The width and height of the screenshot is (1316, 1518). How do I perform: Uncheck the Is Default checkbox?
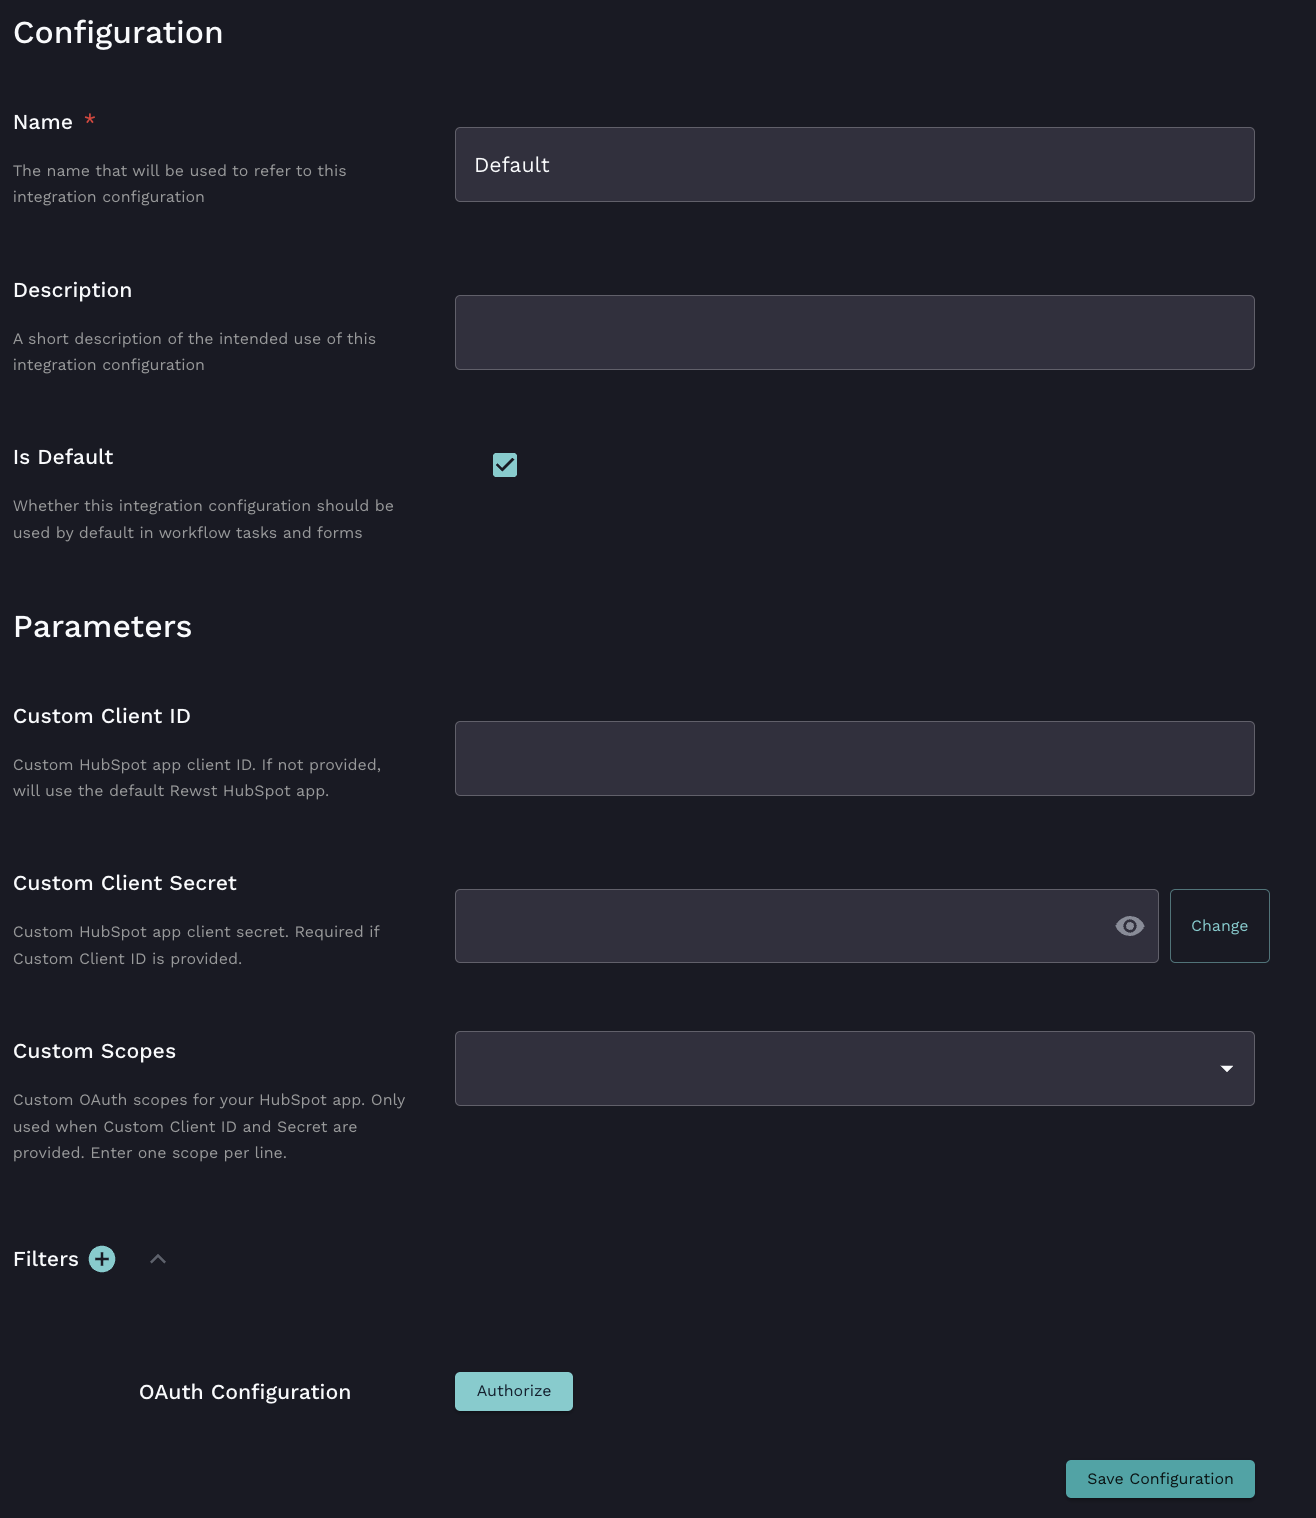505,465
